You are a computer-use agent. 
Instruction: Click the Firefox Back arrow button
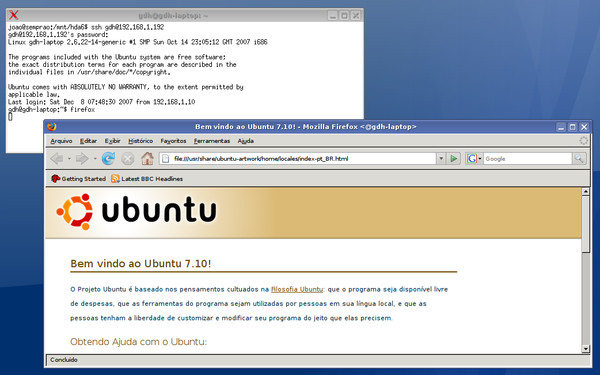[x=57, y=158]
